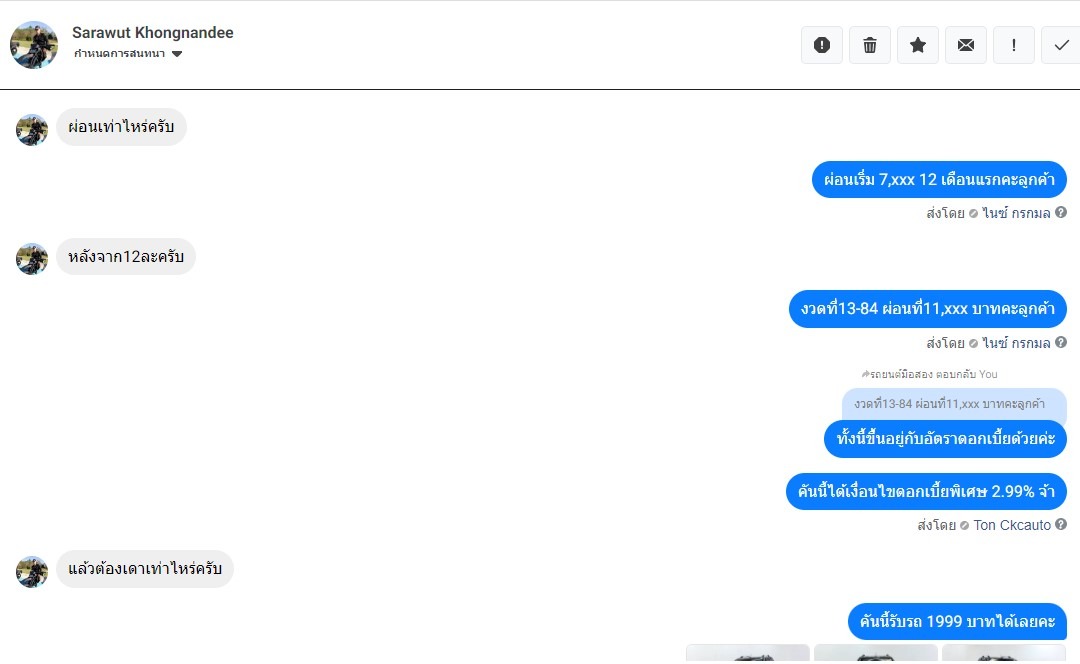
Task: Delete conversation using the trash icon
Action: pyautogui.click(x=870, y=45)
